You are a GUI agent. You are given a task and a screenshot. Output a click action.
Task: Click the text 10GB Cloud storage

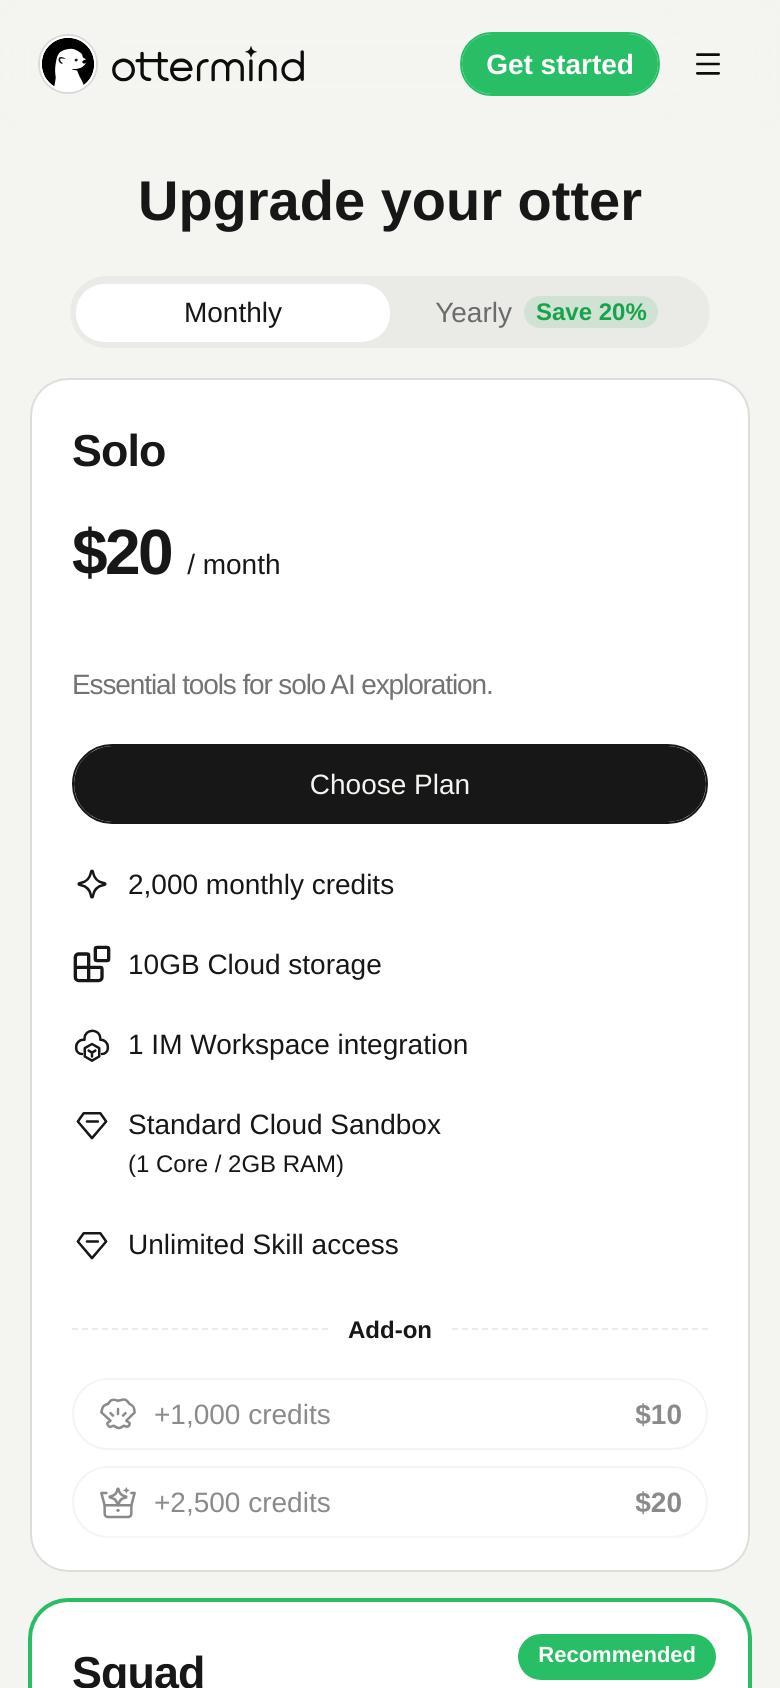coord(255,965)
